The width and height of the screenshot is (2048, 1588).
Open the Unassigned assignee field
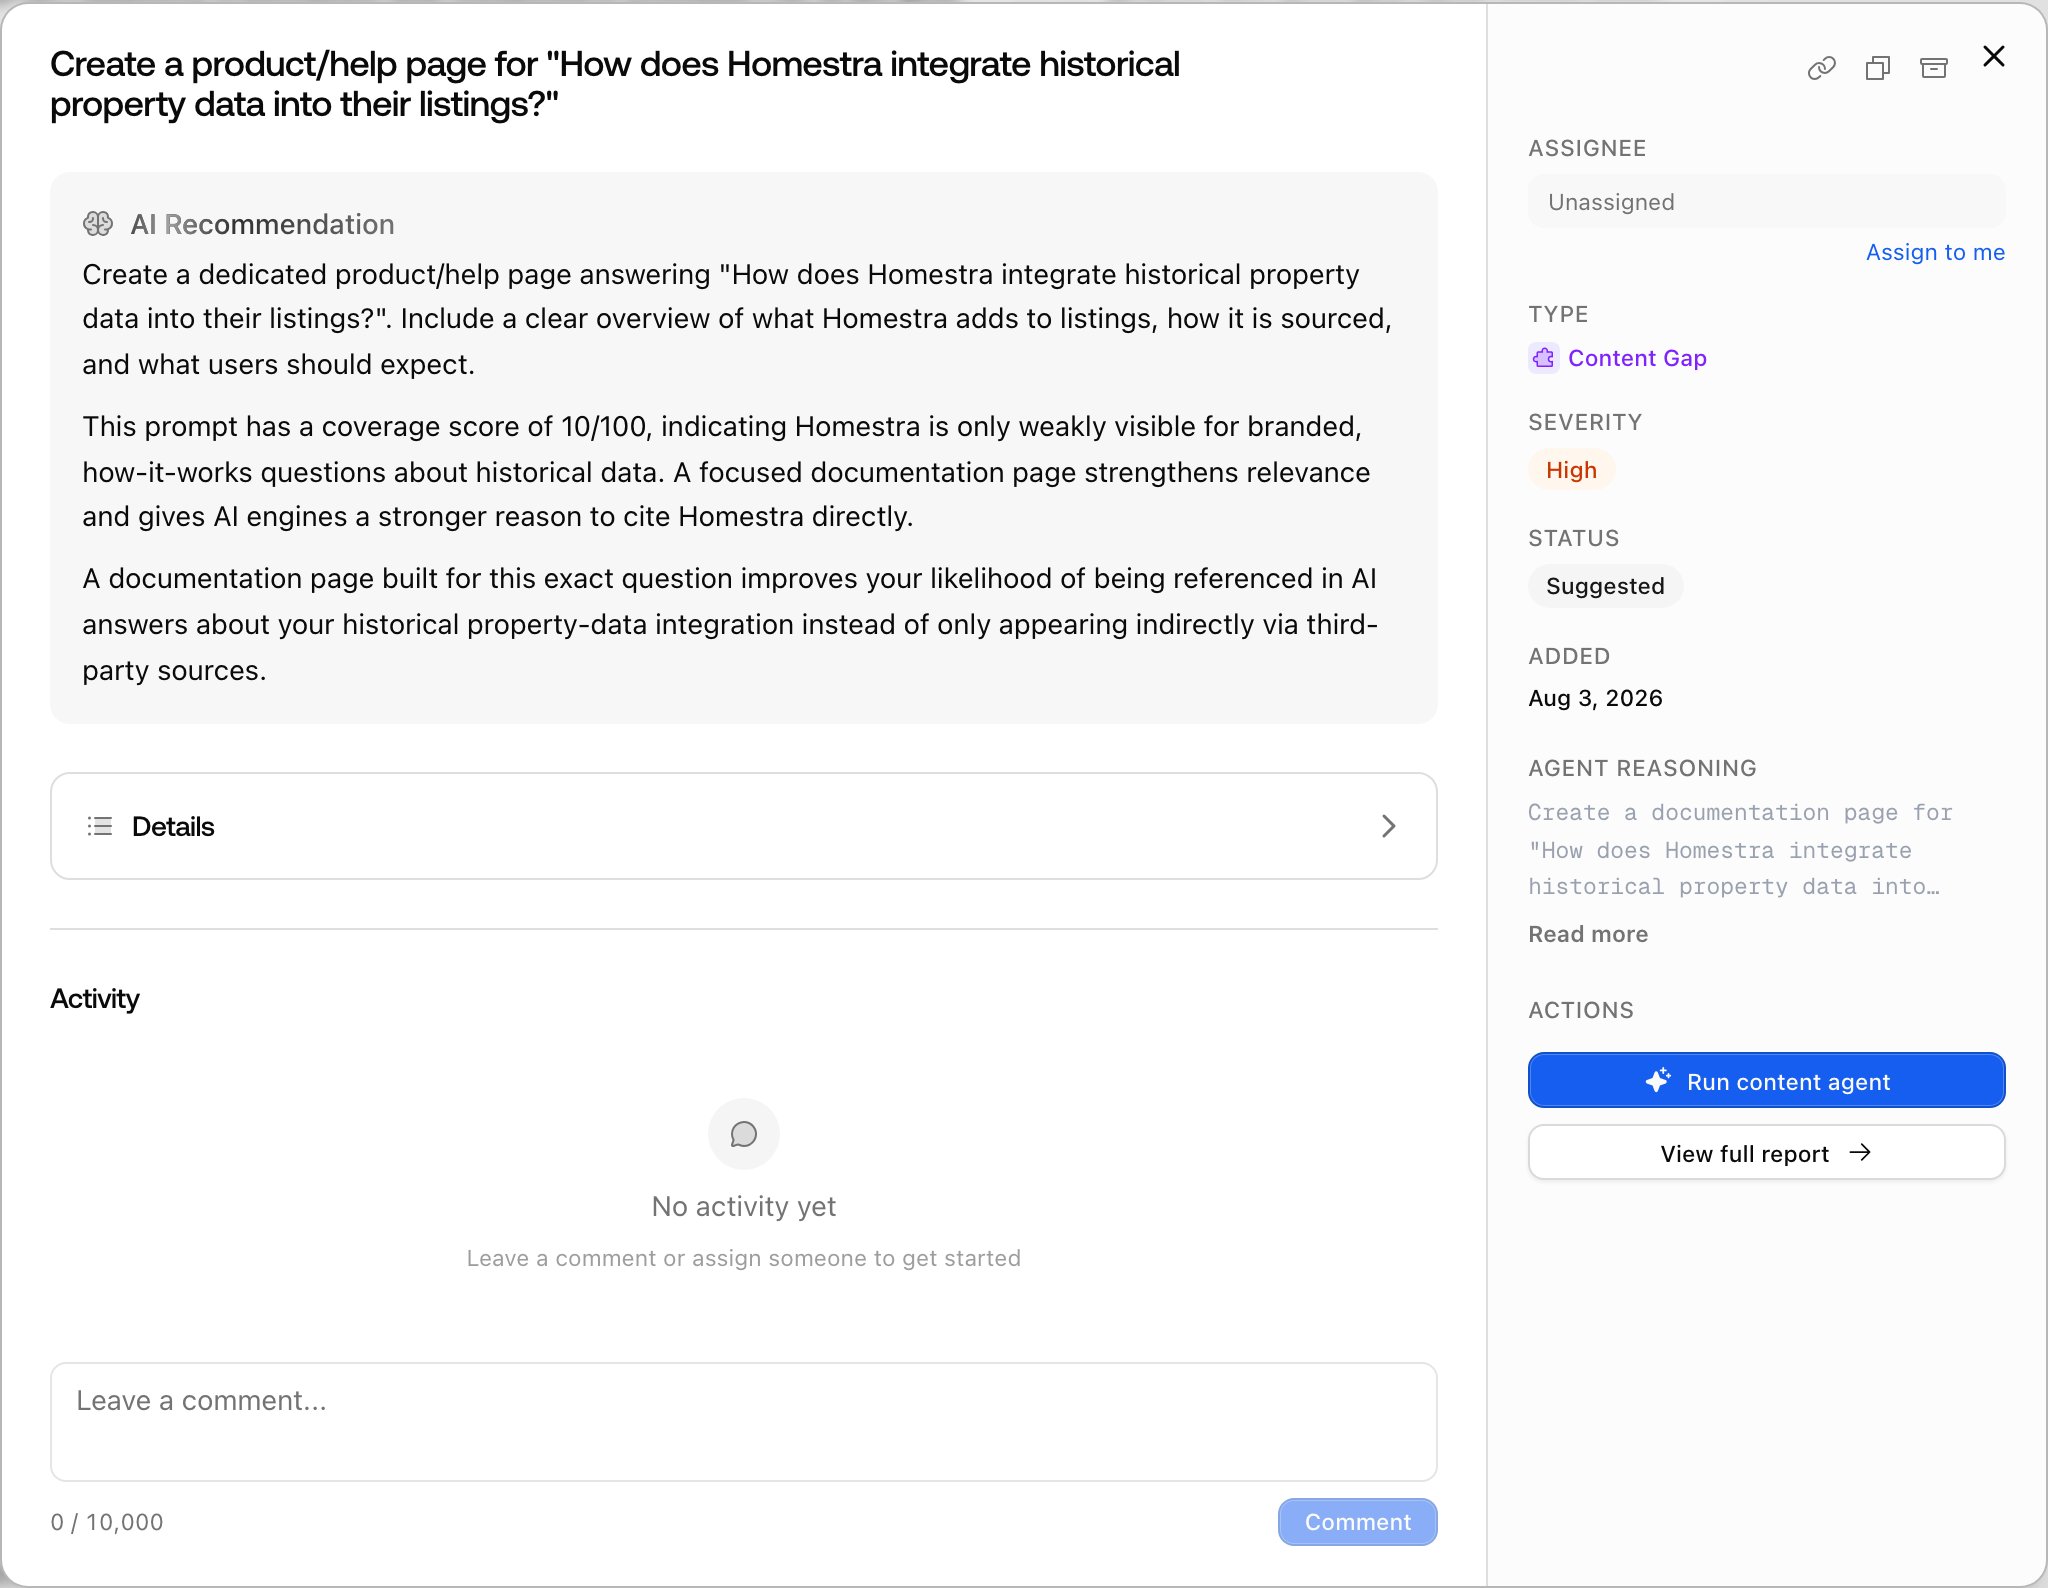pyautogui.click(x=1766, y=202)
